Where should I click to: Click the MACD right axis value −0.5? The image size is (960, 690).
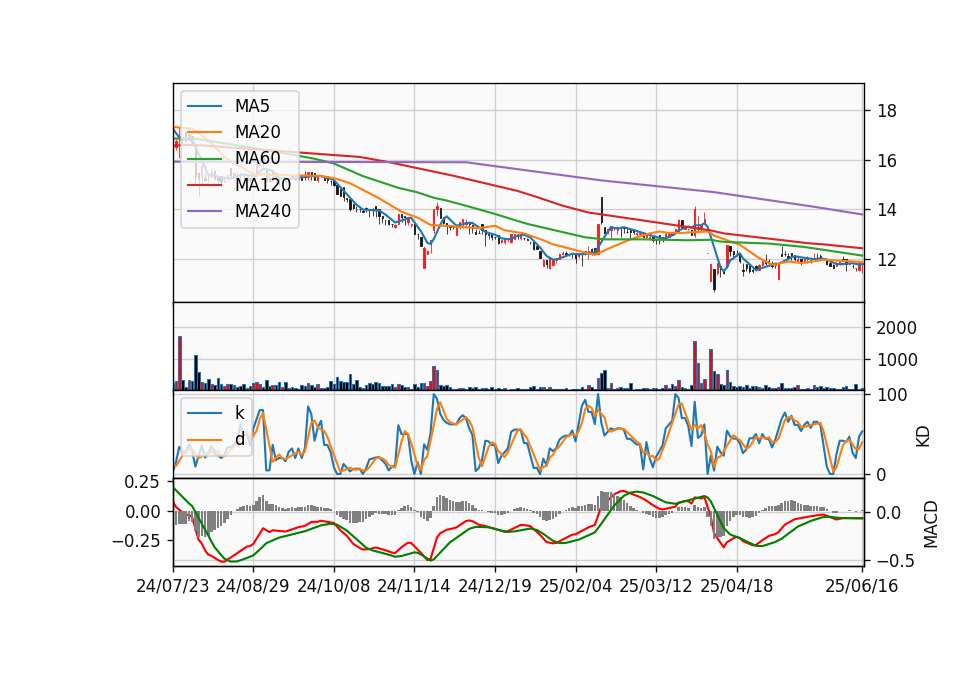pos(896,561)
